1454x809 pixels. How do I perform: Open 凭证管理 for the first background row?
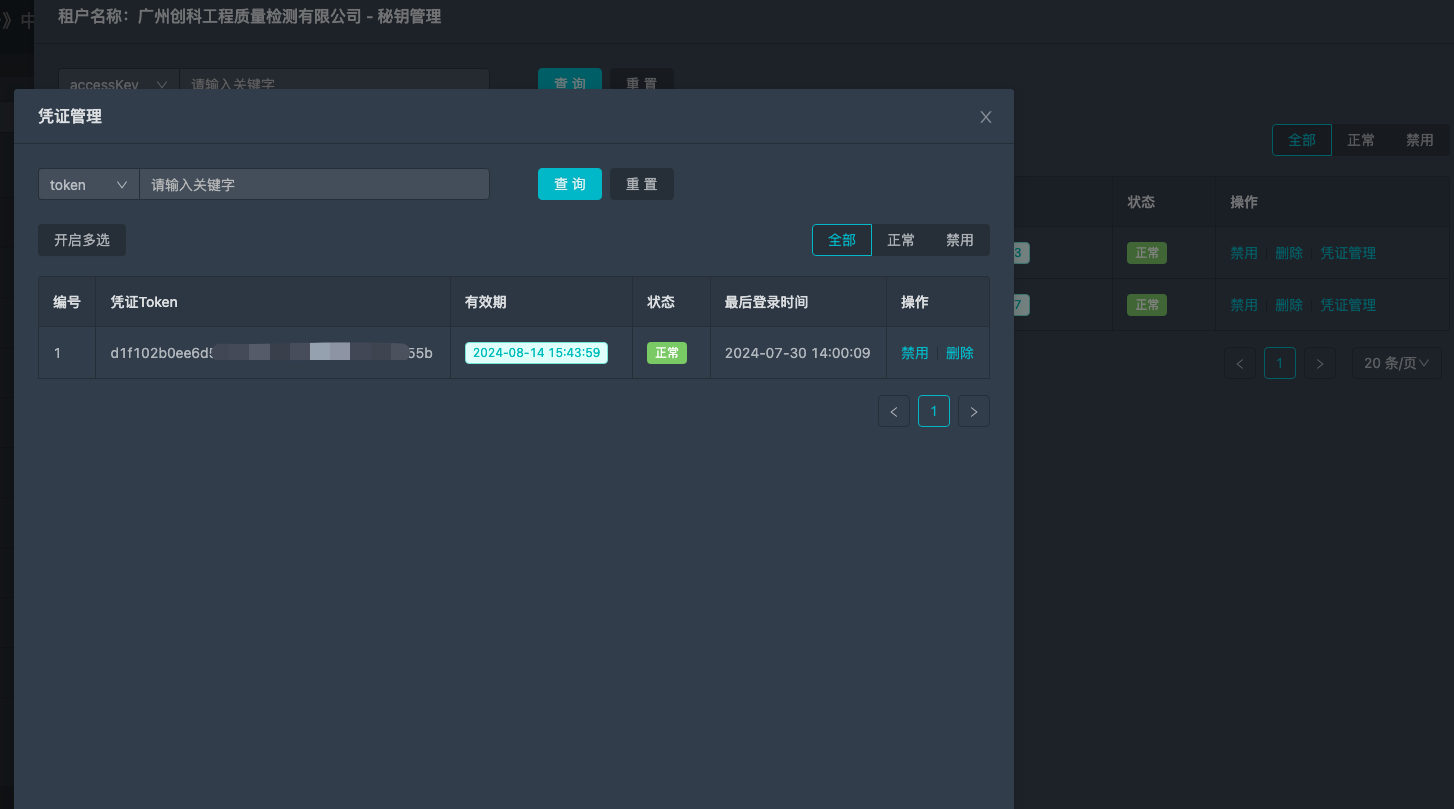(x=1347, y=252)
